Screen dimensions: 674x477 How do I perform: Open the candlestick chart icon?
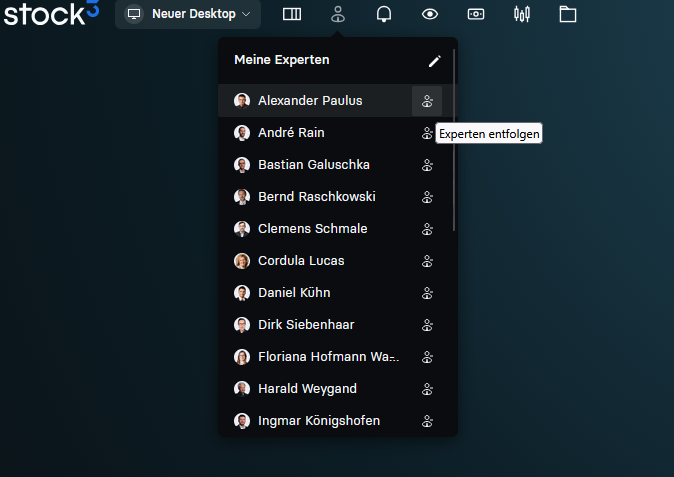[x=522, y=14]
